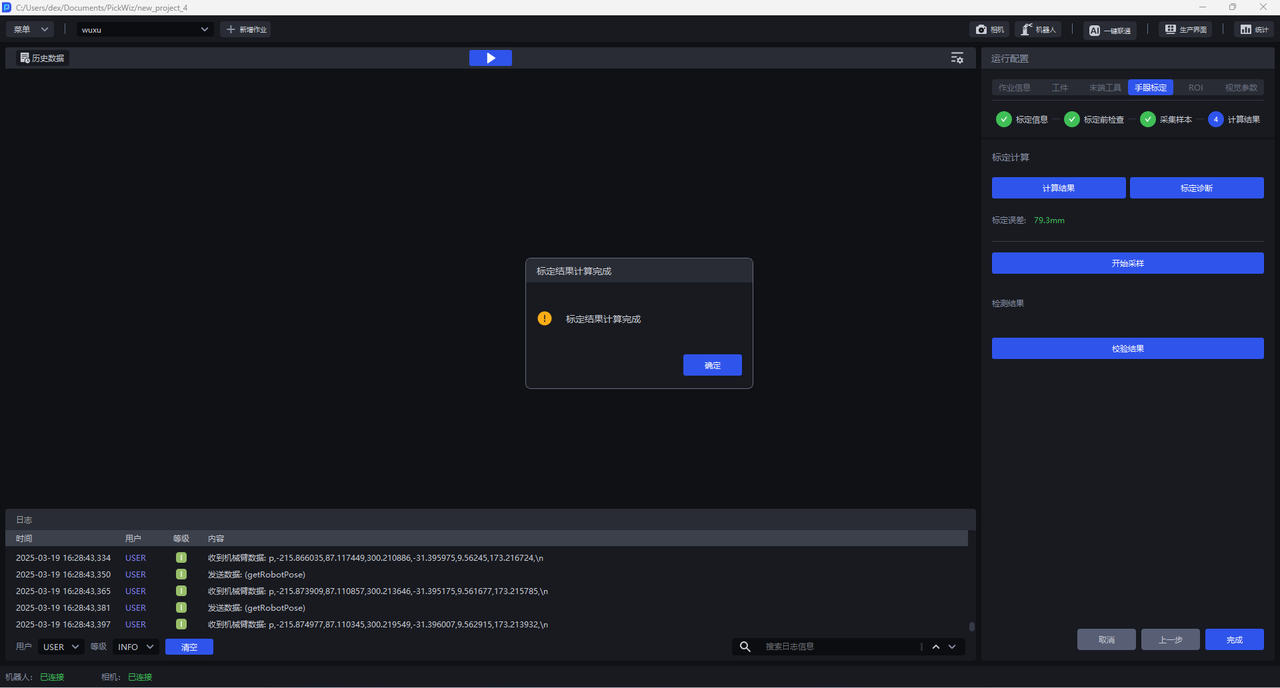Open history data (历史数据)

click(42, 58)
